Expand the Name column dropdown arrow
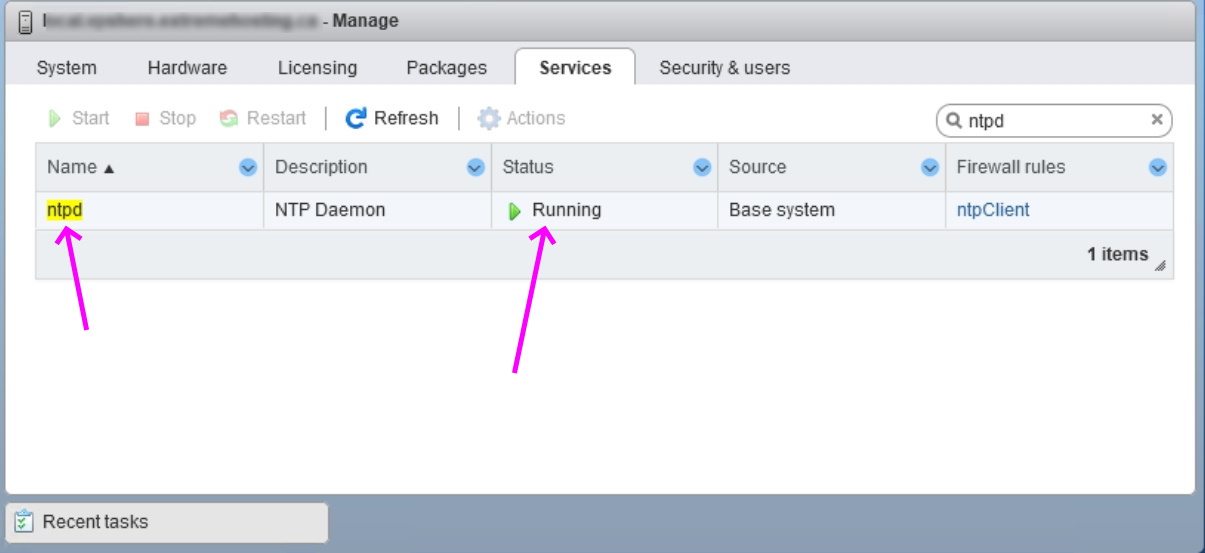1205x553 pixels. tap(248, 168)
